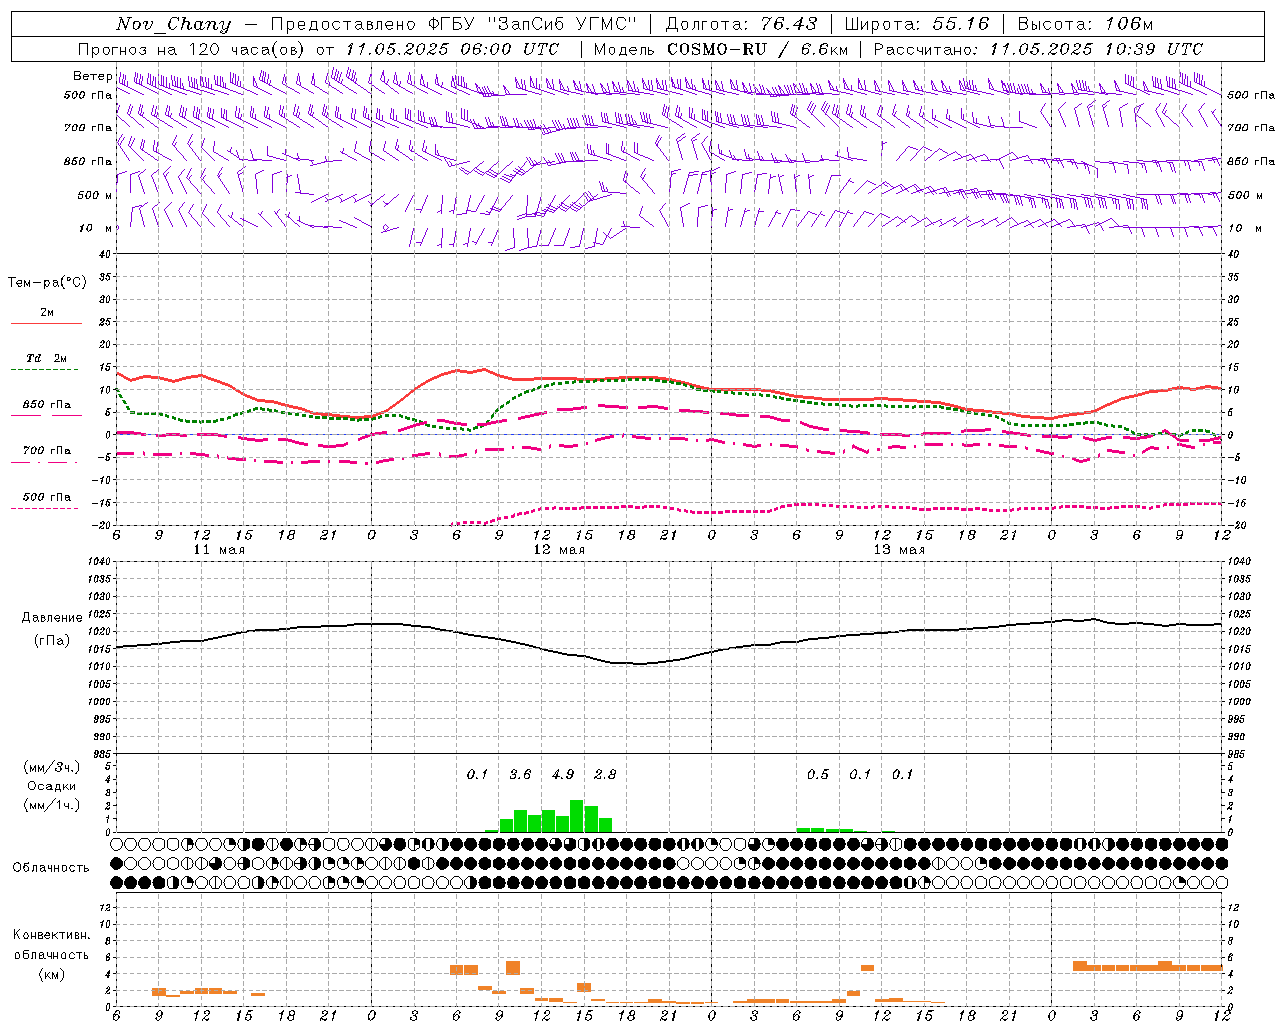Image resolution: width=1280 pixels, height=1024 pixels.
Task: Select the longitude value 76.43
Action: 789,24
